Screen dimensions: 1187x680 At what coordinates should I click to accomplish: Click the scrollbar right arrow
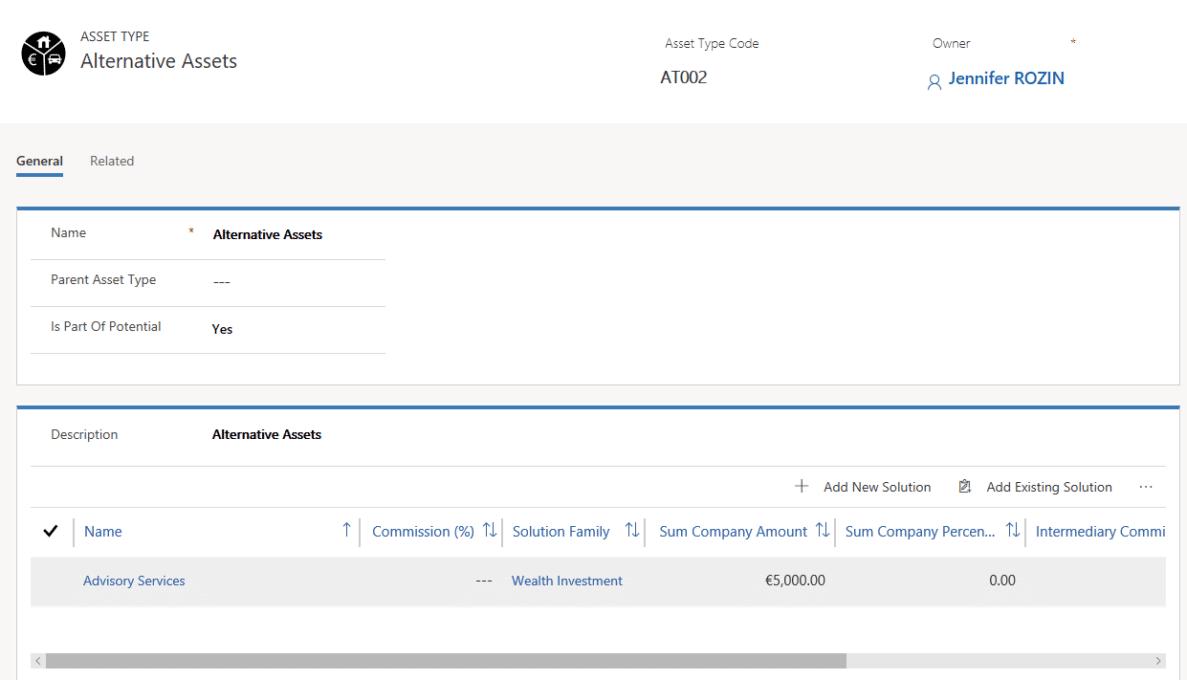coord(1158,661)
